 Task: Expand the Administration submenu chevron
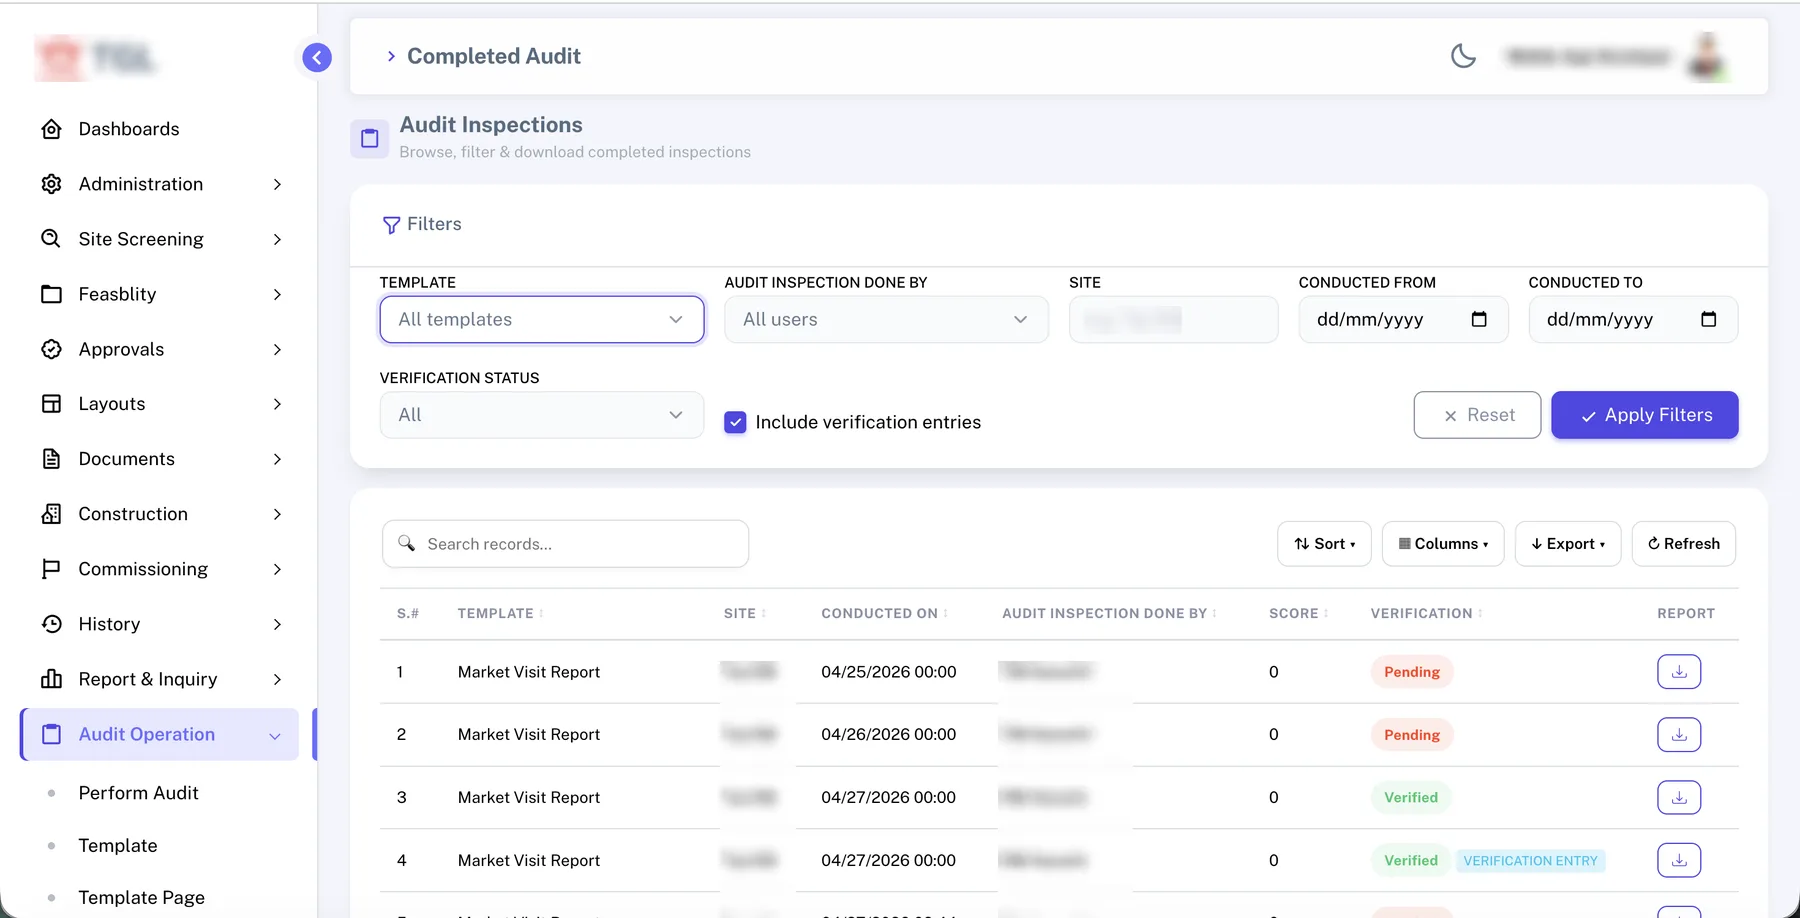pos(277,184)
